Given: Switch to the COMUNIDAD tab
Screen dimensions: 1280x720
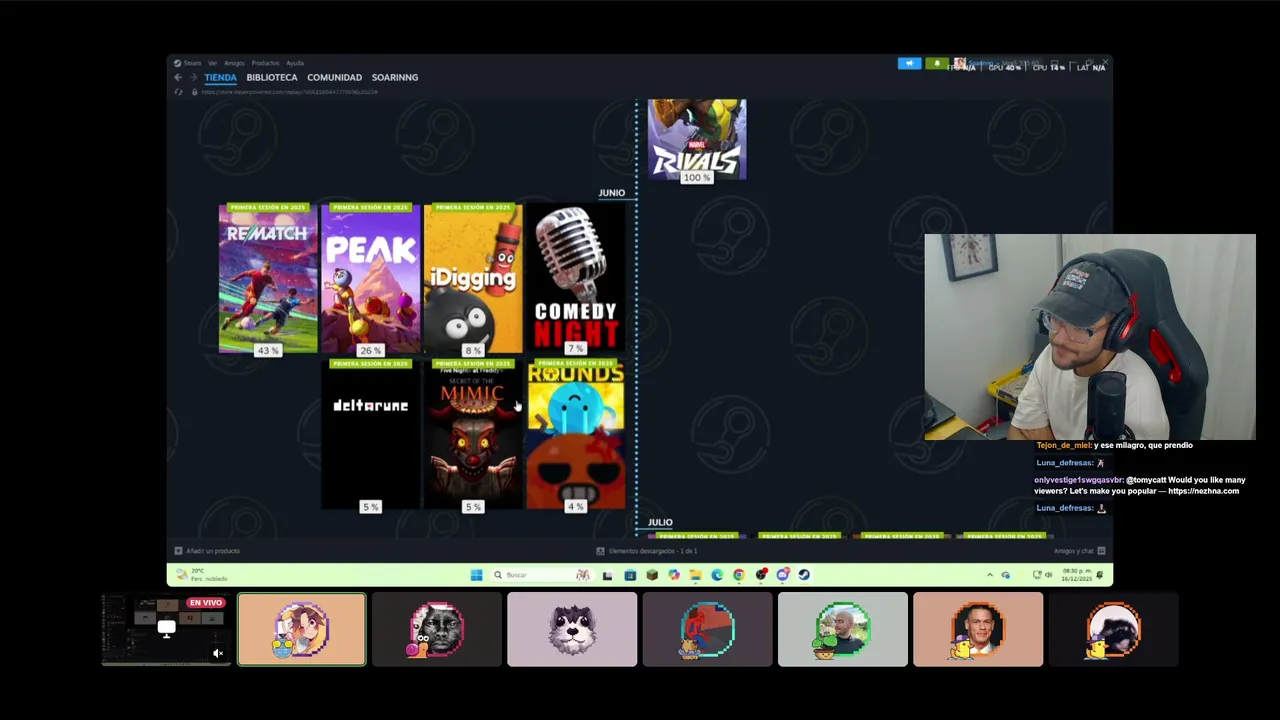Looking at the screenshot, I should [x=334, y=77].
